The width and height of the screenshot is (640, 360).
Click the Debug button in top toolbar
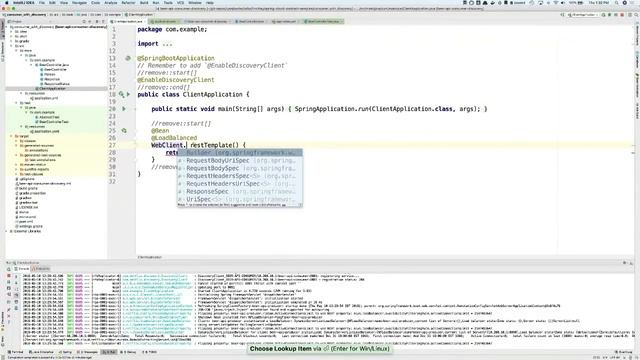[x=610, y=15]
